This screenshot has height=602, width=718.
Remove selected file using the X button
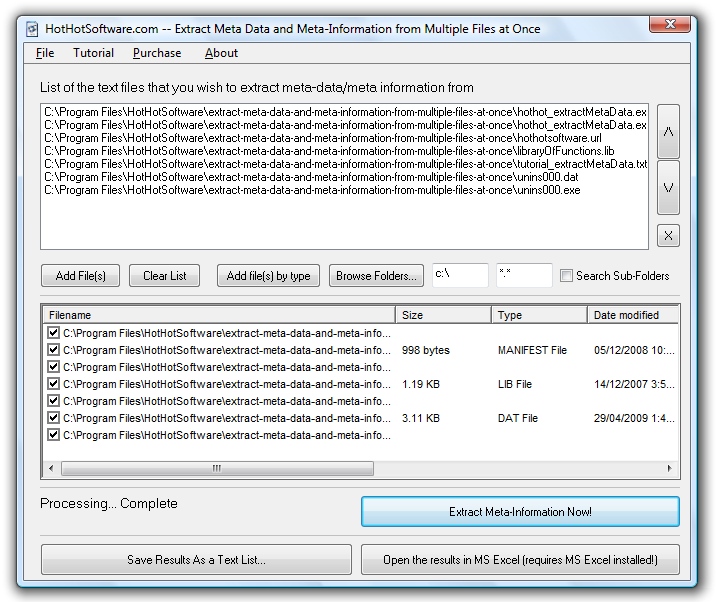pyautogui.click(x=668, y=236)
